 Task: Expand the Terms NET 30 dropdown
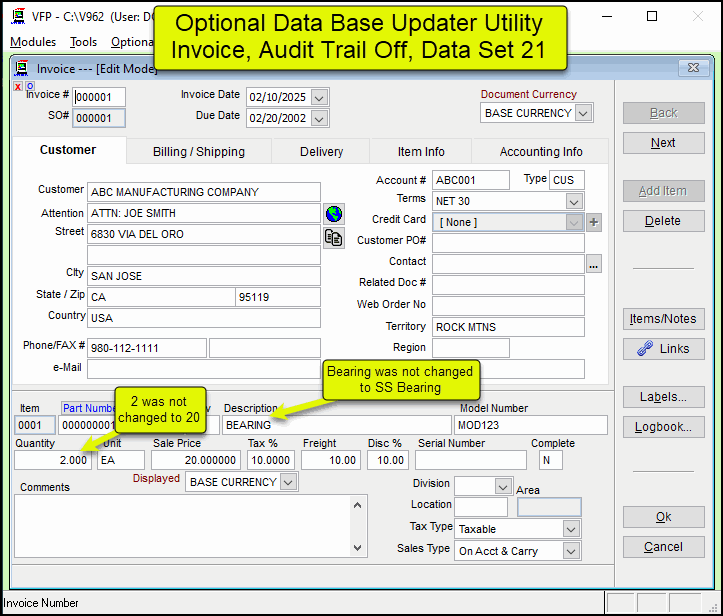(x=574, y=201)
